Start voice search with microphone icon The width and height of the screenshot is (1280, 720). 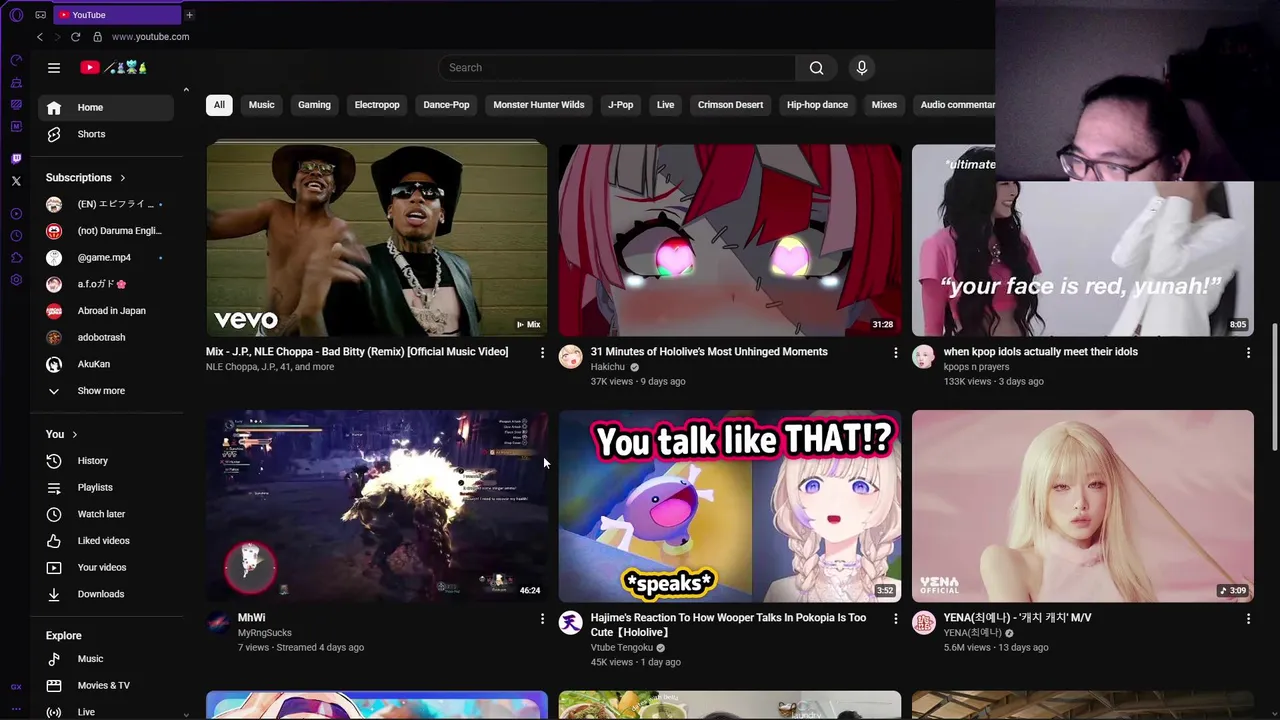[x=861, y=68]
